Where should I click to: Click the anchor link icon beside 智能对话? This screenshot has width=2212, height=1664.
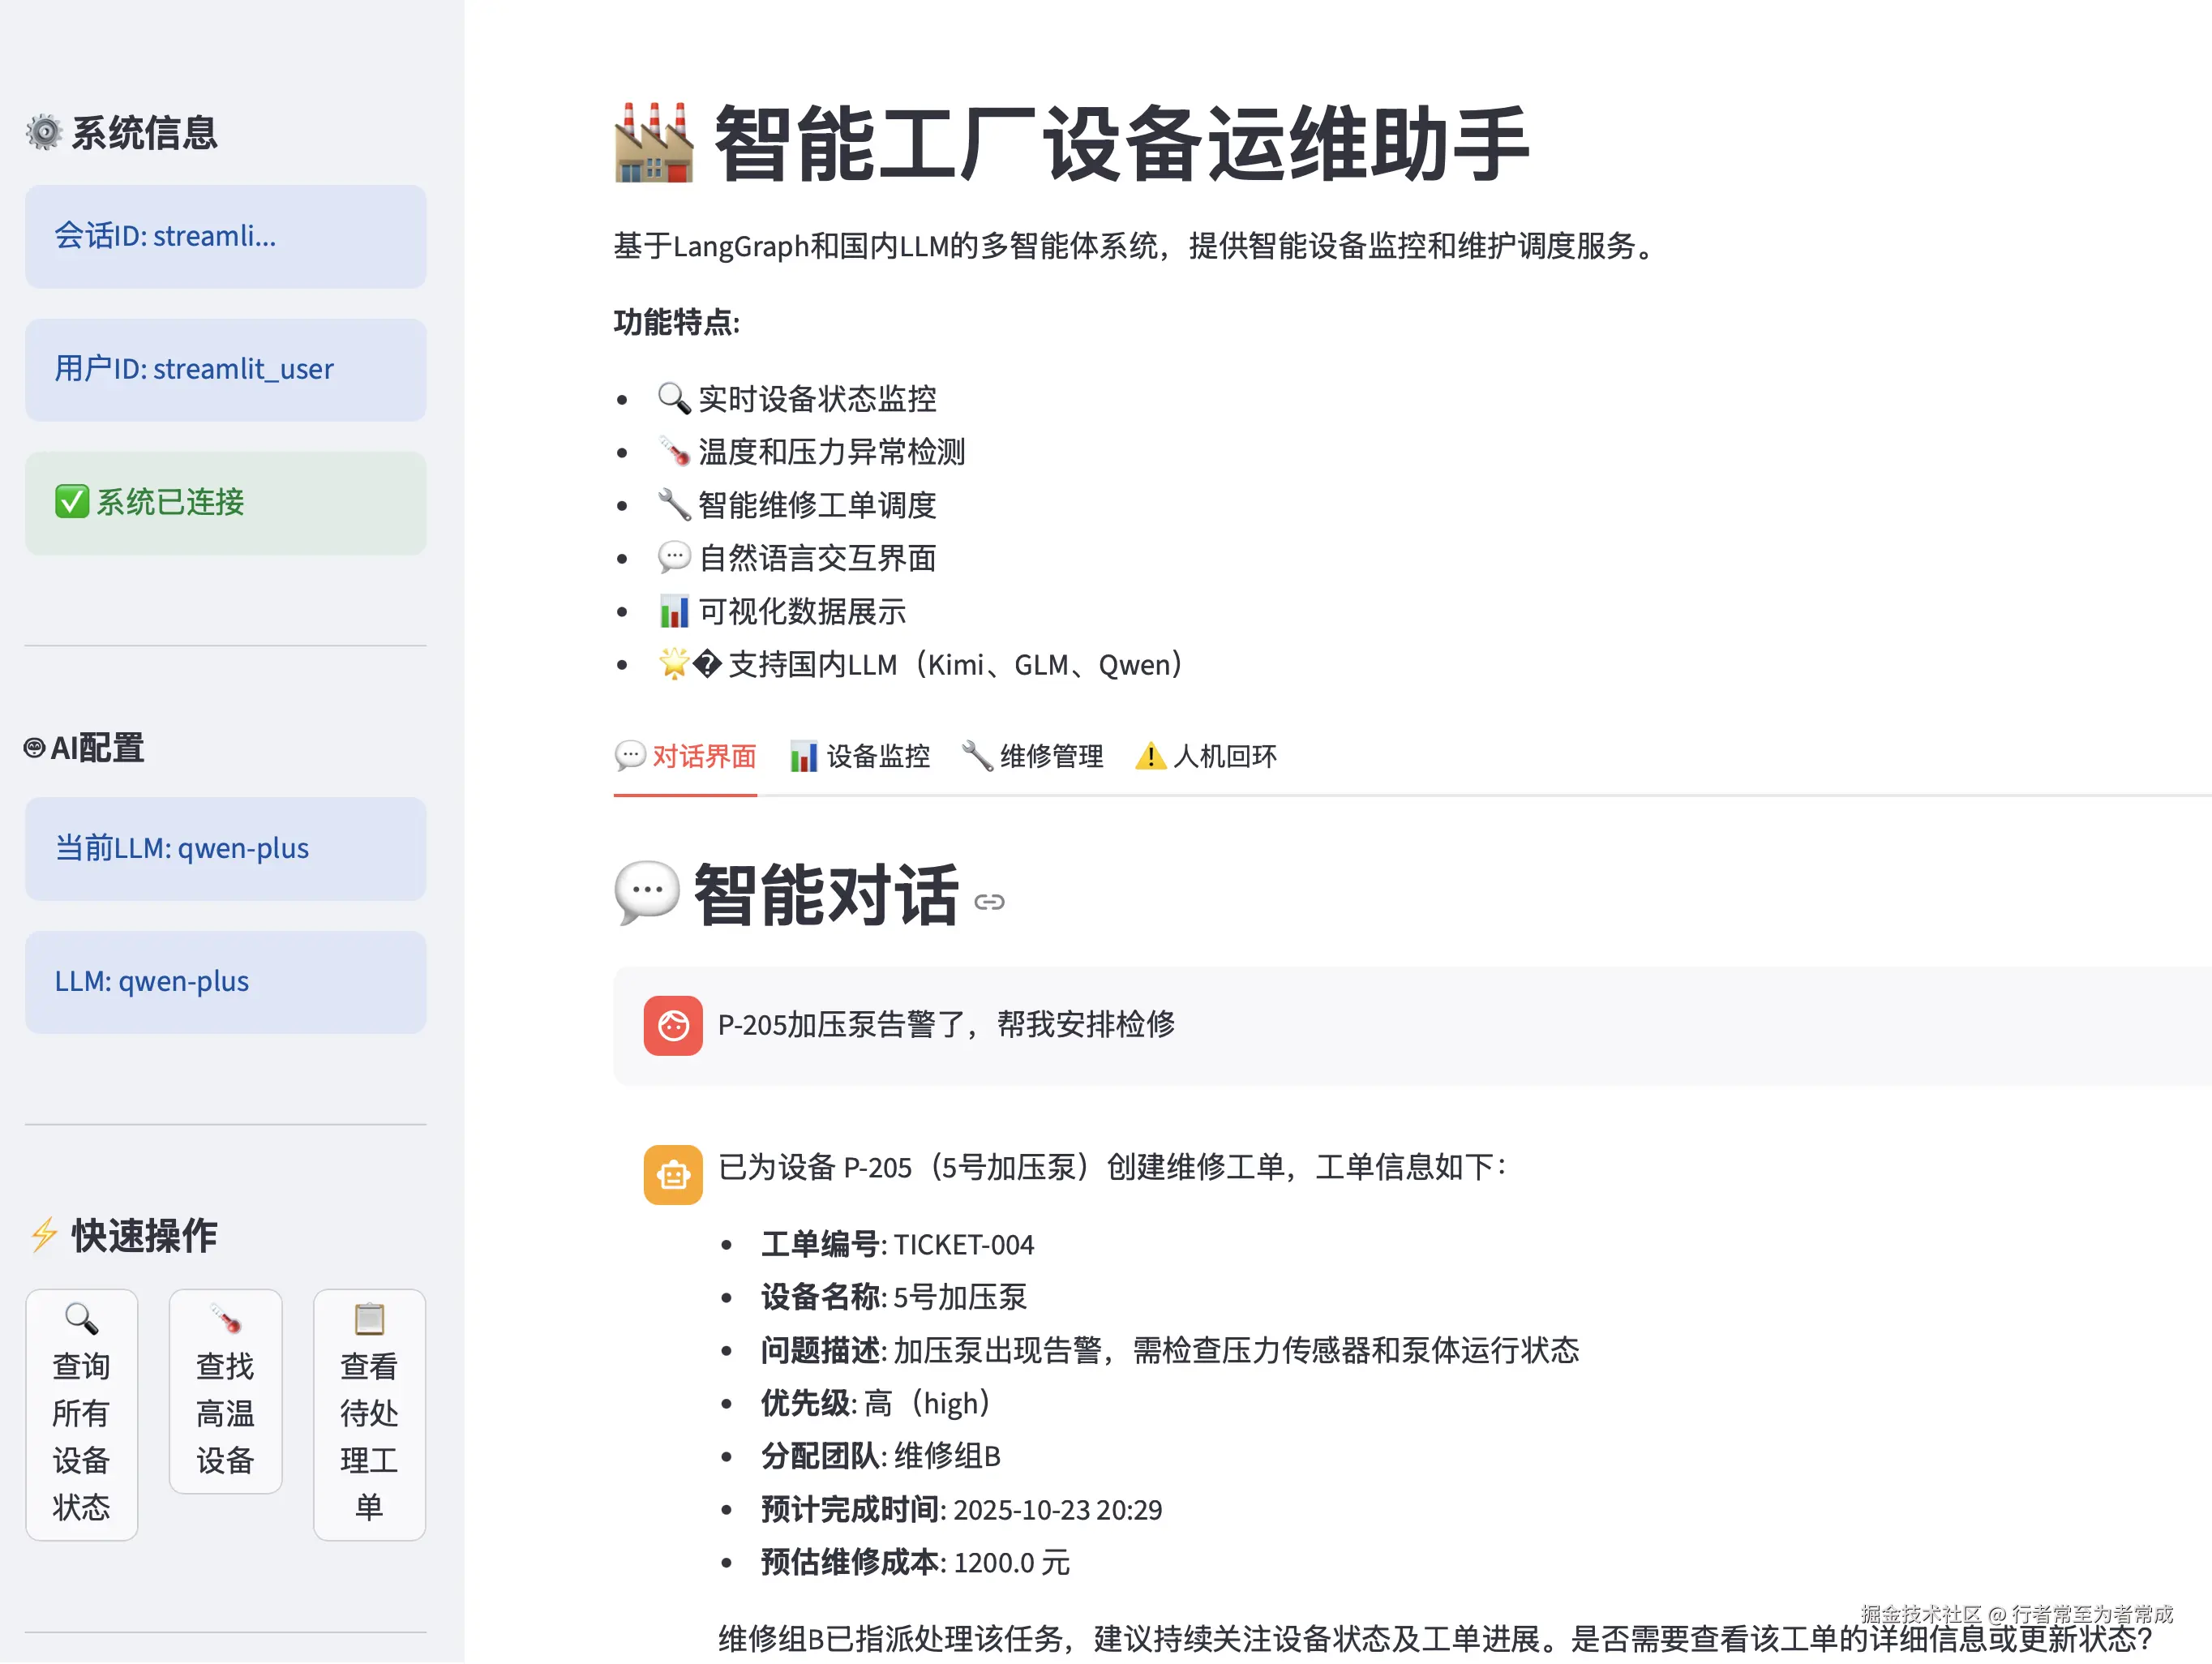(x=989, y=902)
